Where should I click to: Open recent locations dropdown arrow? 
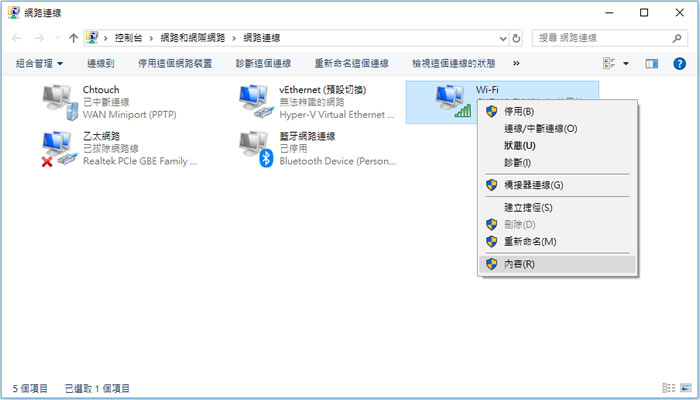(x=58, y=38)
